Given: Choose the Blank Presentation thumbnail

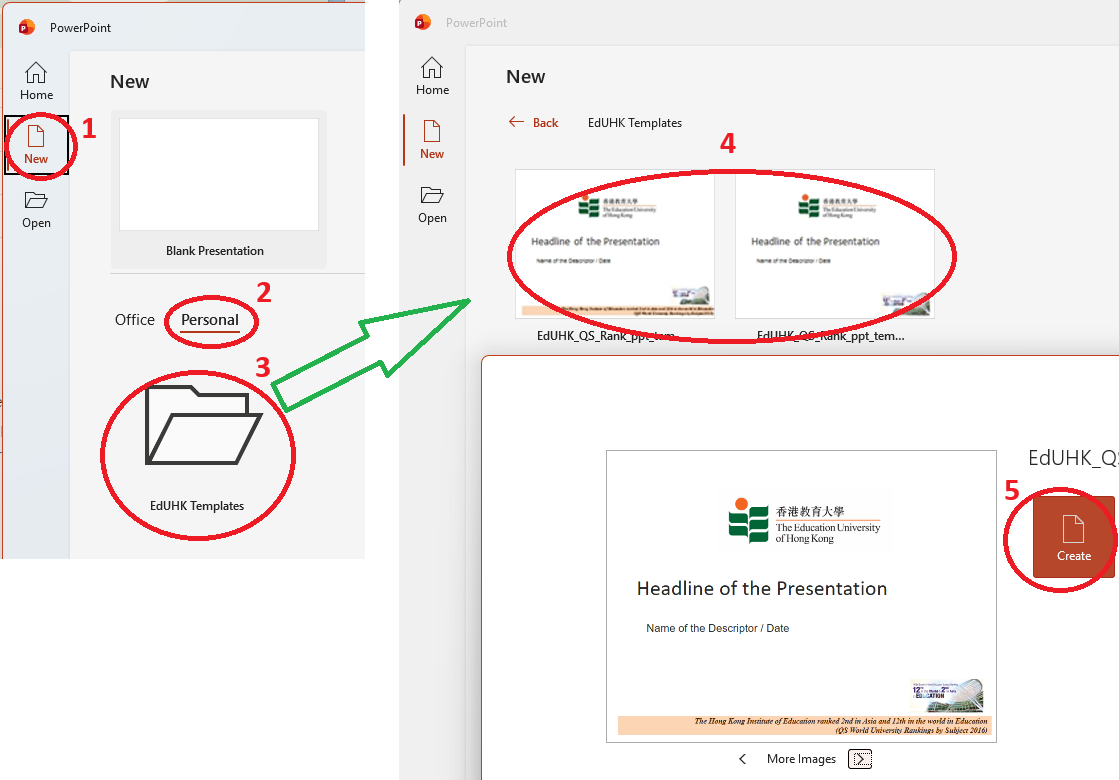Looking at the screenshot, I should pyautogui.click(x=218, y=175).
